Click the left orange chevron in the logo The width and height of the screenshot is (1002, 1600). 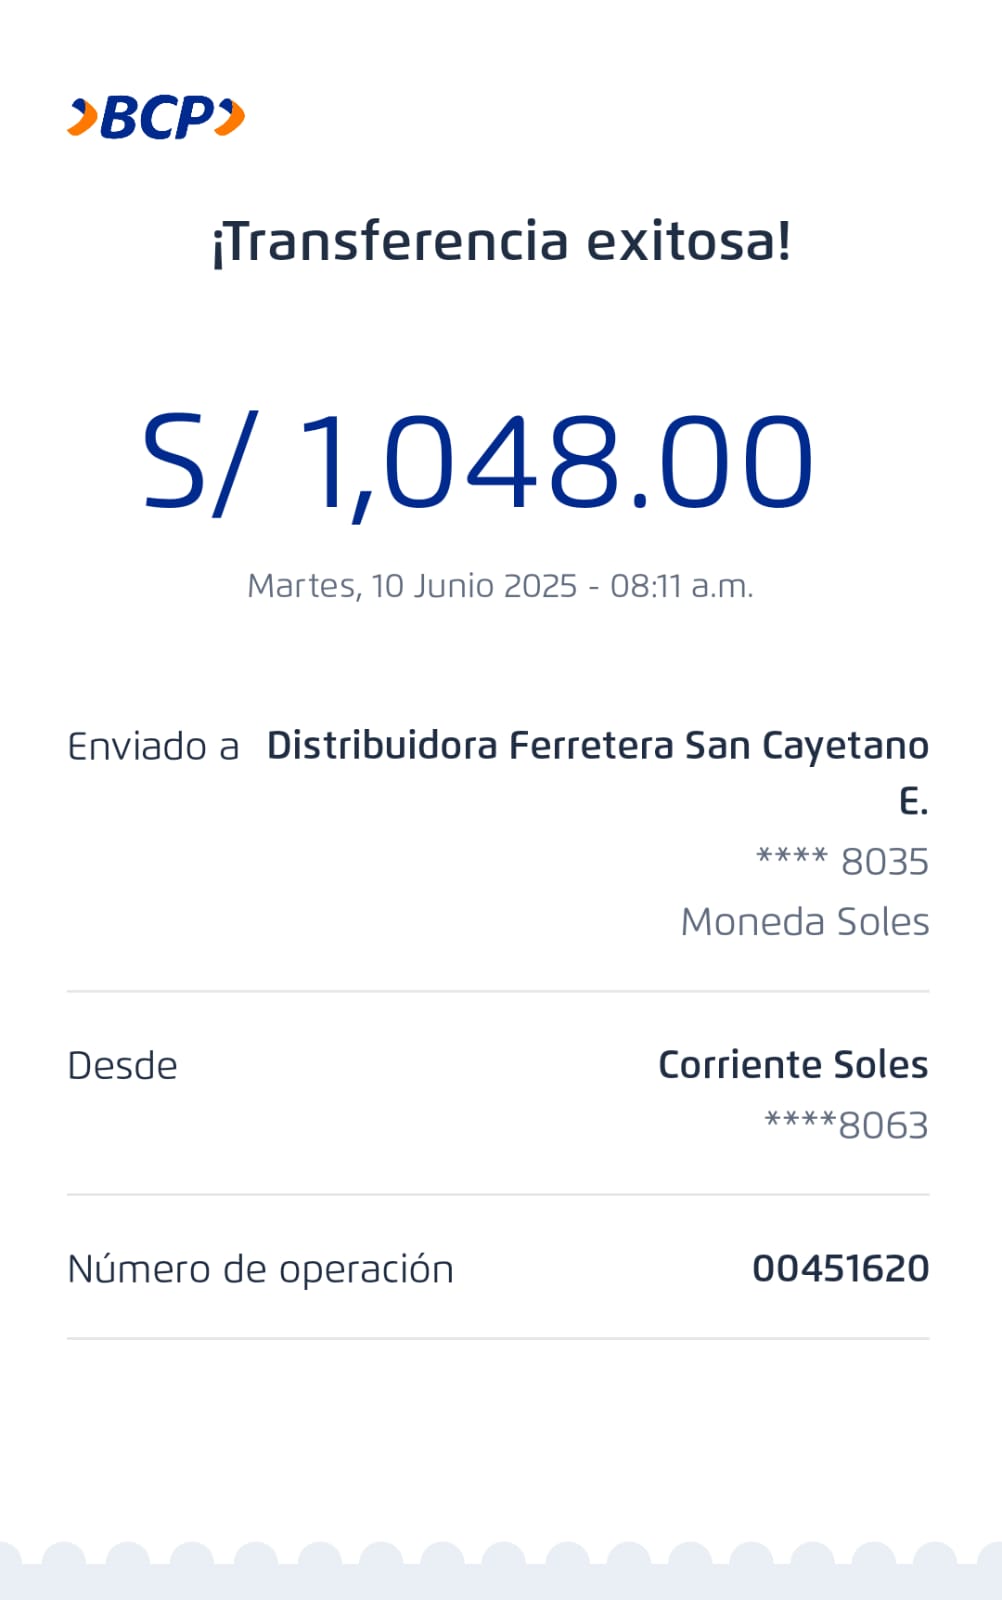click(83, 117)
